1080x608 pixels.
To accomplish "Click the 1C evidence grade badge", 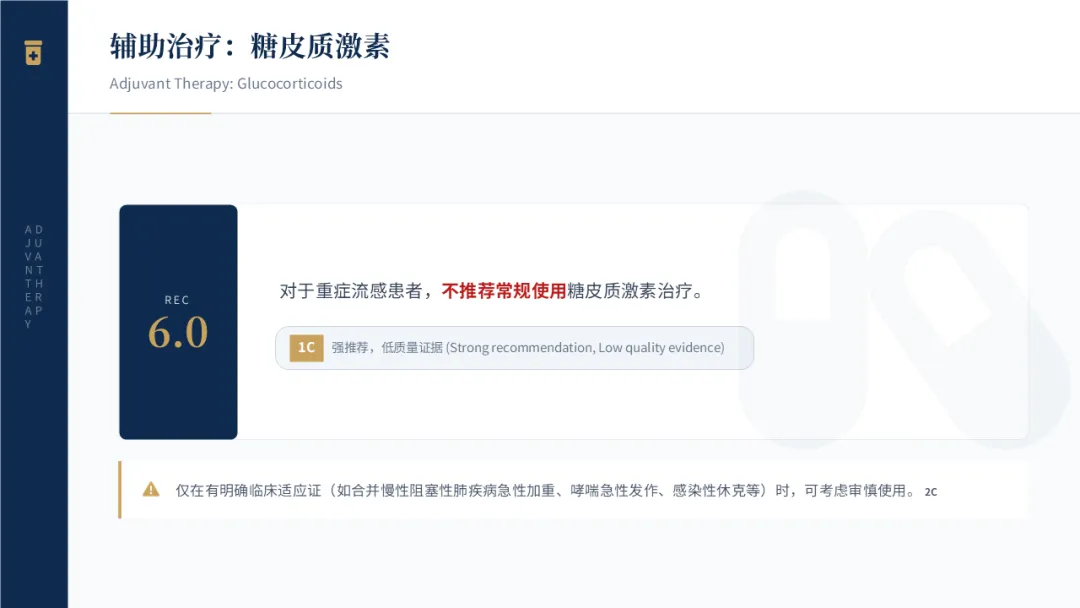I will coord(307,348).
